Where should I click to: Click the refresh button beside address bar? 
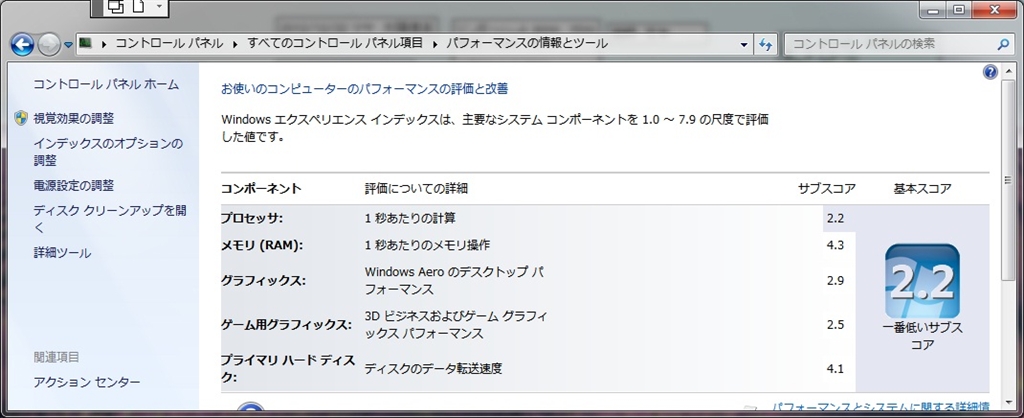tap(765, 44)
